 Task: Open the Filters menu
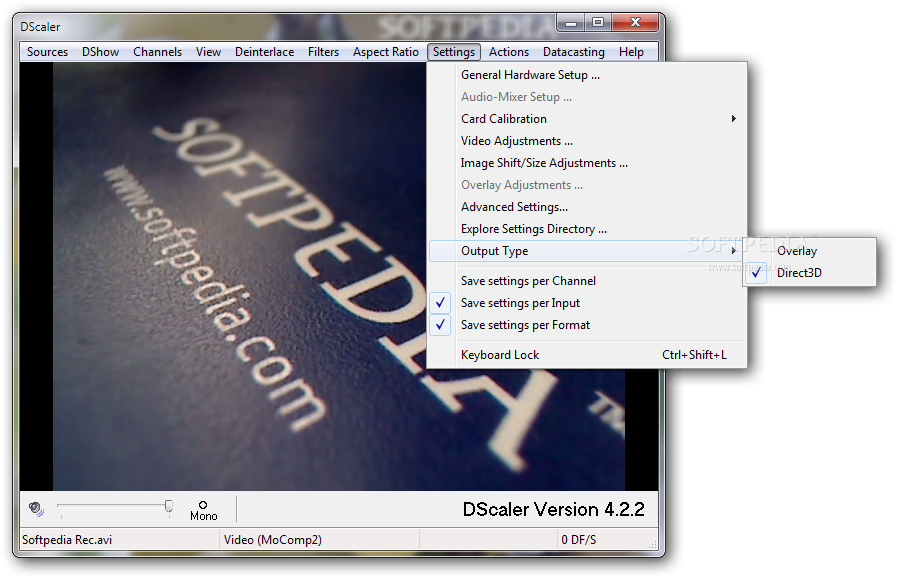(x=323, y=52)
